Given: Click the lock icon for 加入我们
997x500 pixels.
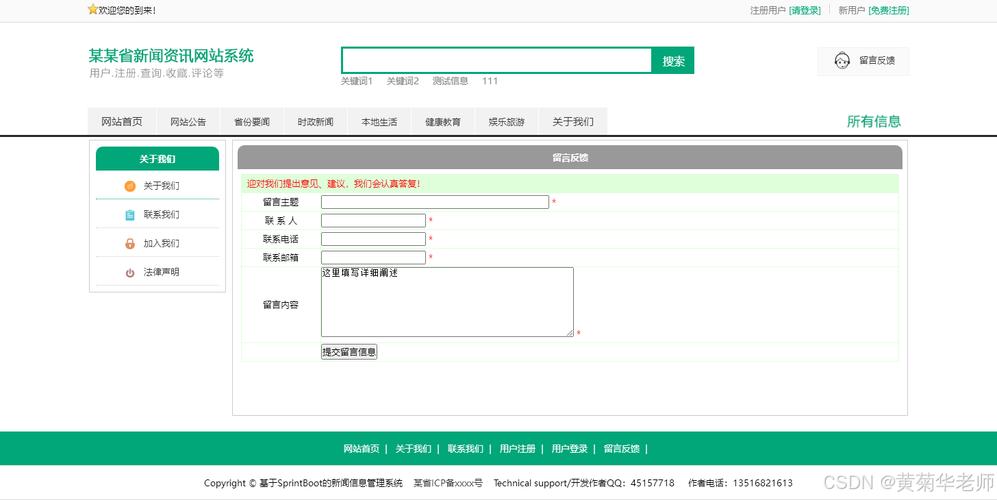Looking at the screenshot, I should pos(130,244).
